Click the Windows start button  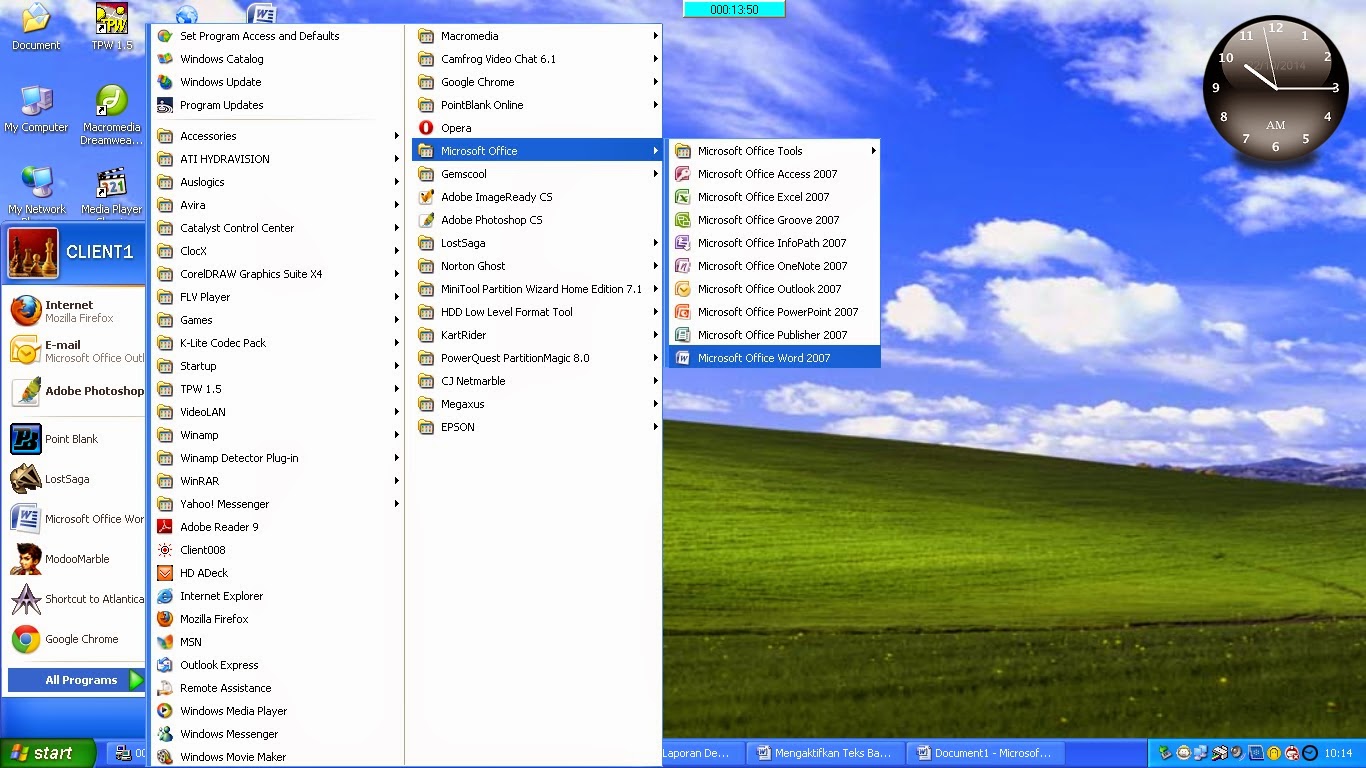(x=48, y=753)
